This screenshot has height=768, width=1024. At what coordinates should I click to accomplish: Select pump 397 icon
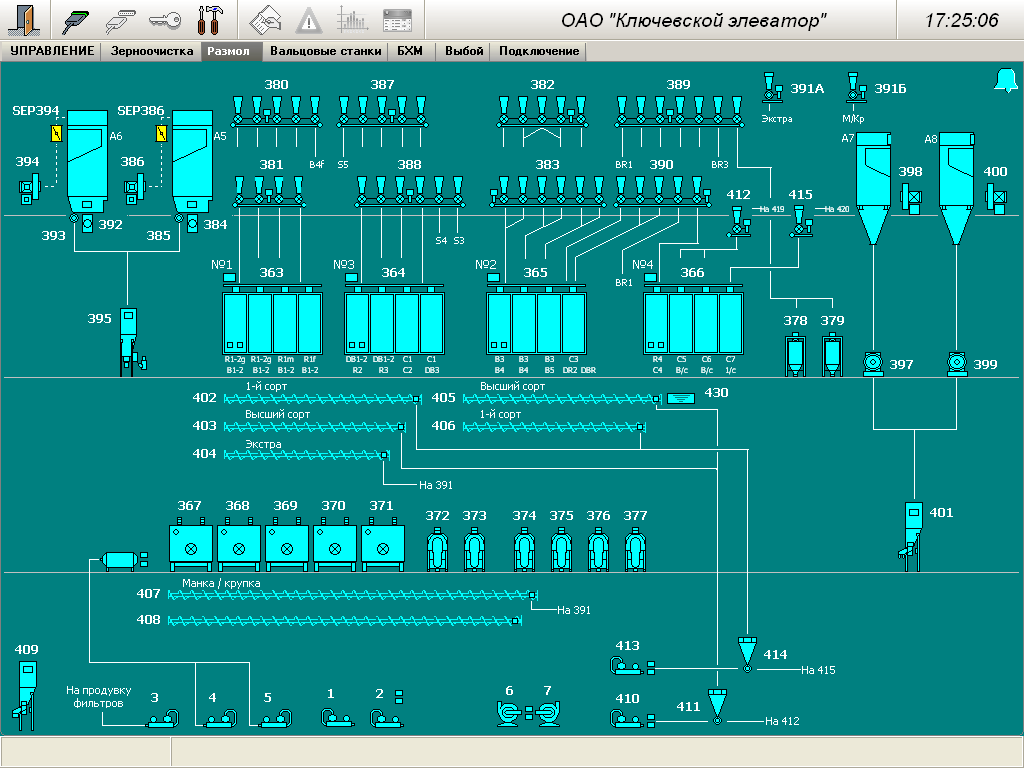point(874,364)
